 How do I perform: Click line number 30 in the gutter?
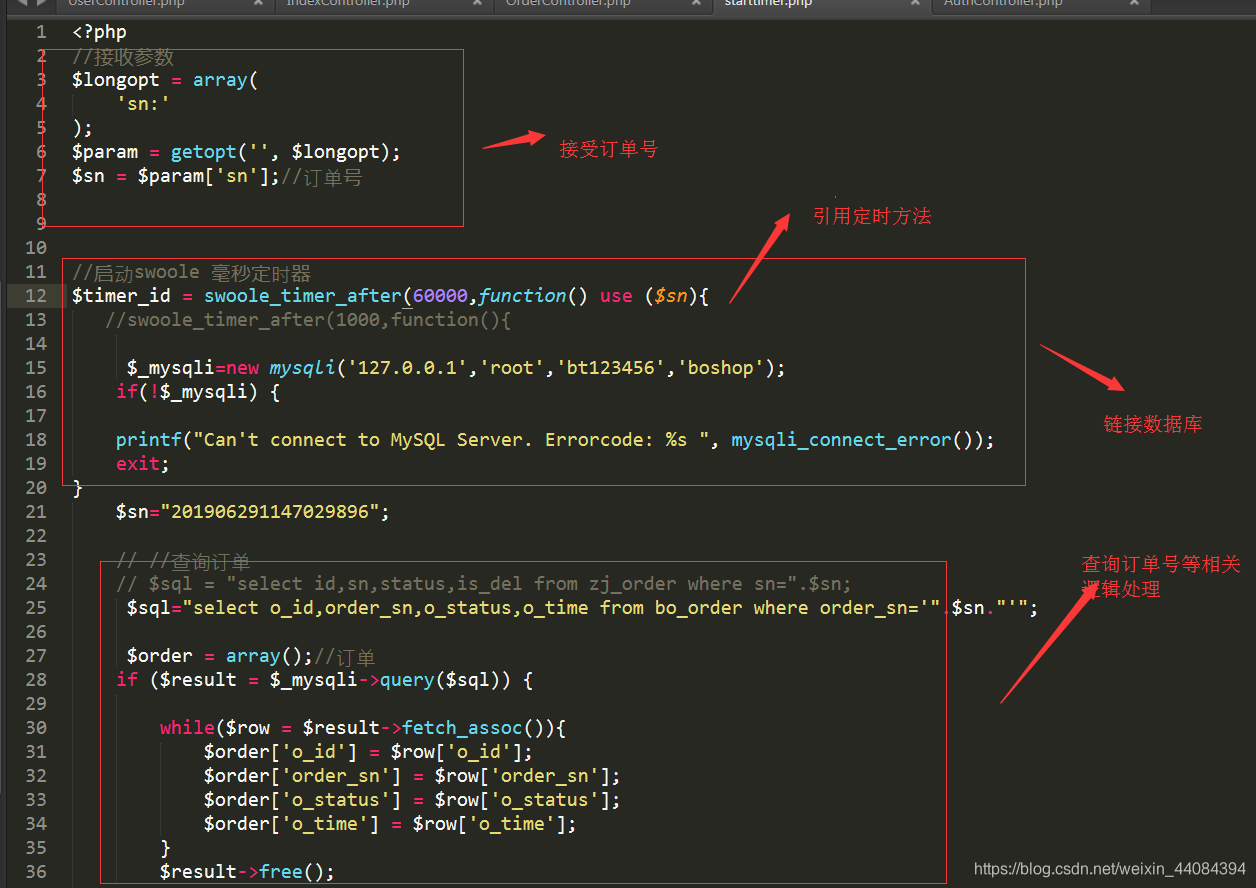pos(36,728)
